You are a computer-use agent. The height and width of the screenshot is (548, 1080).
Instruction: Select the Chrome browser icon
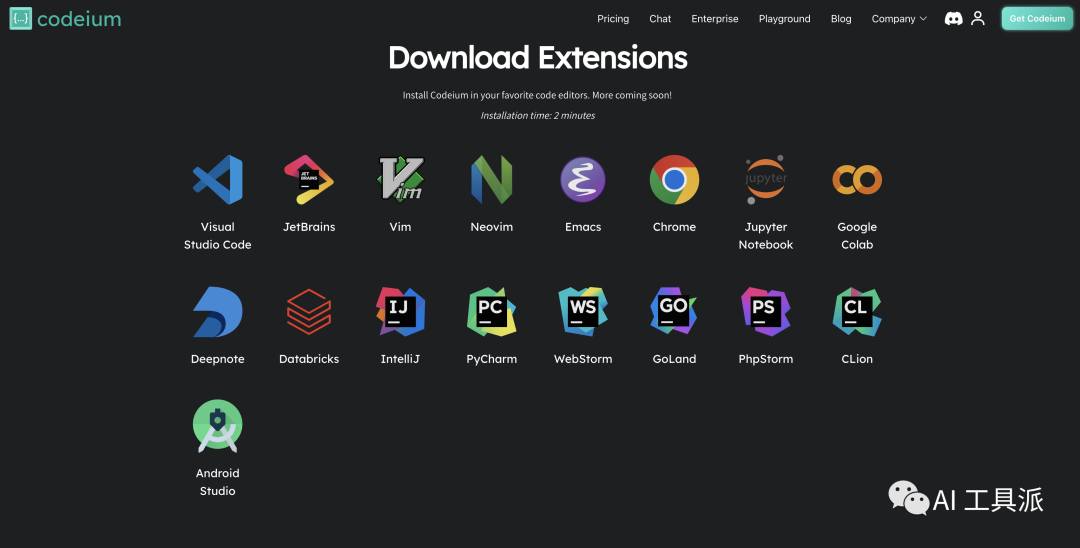(674, 180)
